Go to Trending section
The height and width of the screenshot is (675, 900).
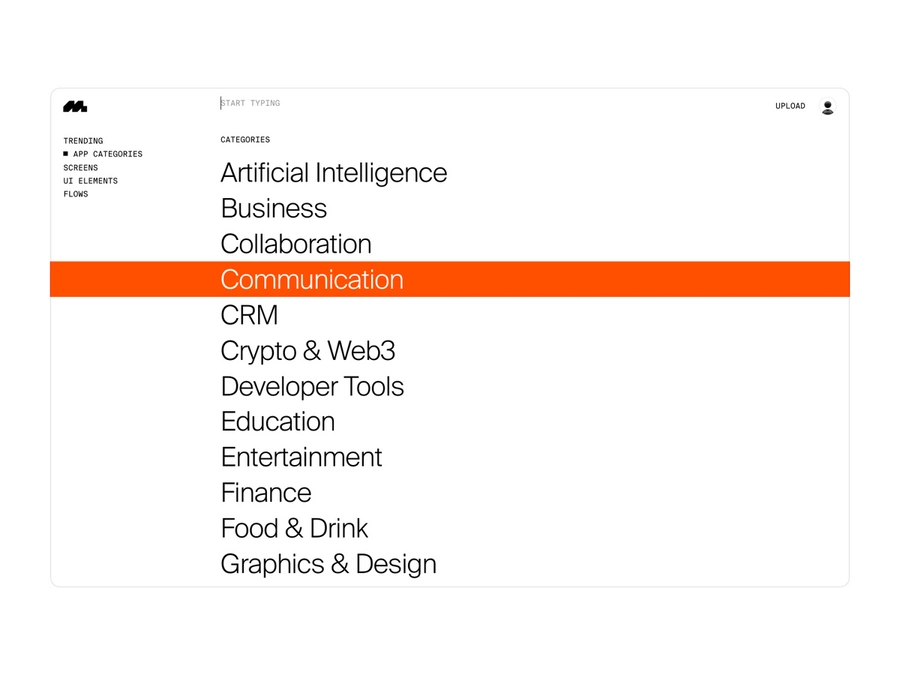pyautogui.click(x=83, y=141)
